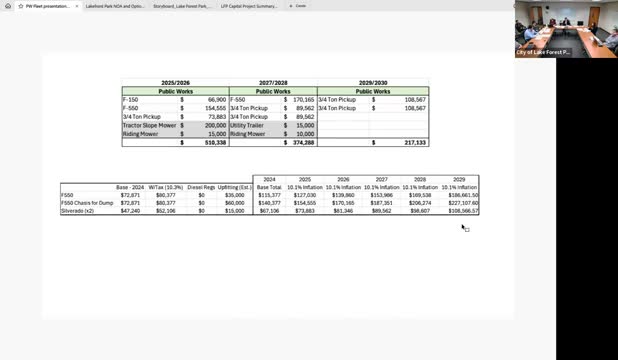618x360 pixels.
Task: Select the 2025/2026 column heading
Action: coord(175,83)
